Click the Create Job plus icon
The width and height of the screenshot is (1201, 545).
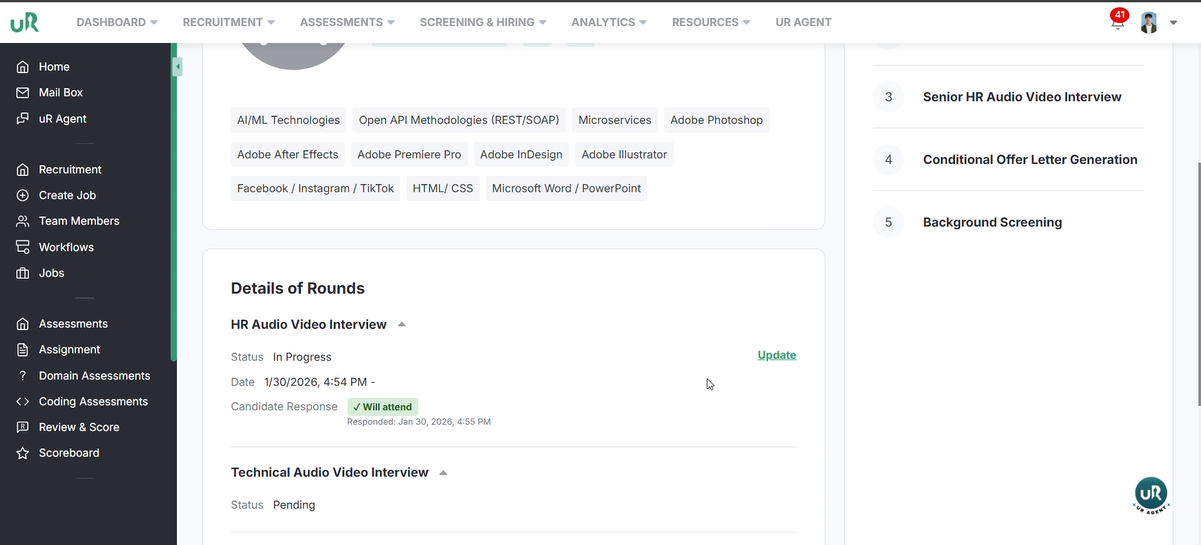point(23,196)
